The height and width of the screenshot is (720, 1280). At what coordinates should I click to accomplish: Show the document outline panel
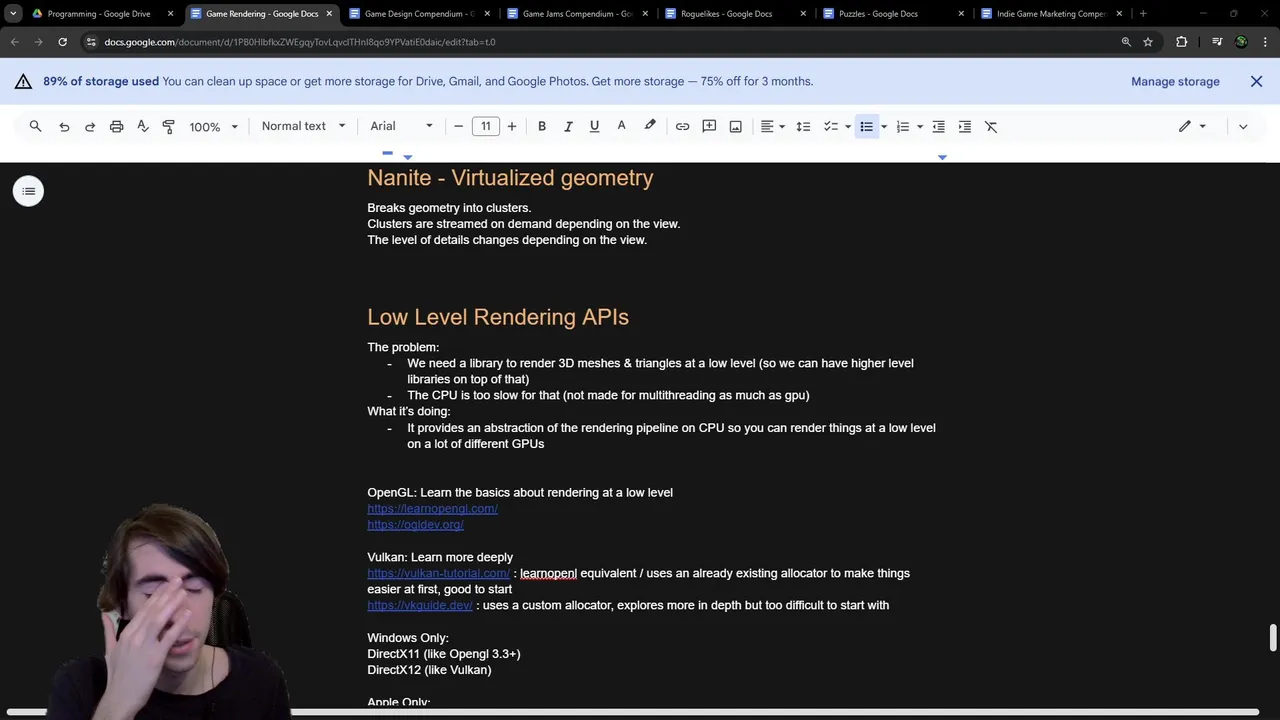(x=28, y=191)
